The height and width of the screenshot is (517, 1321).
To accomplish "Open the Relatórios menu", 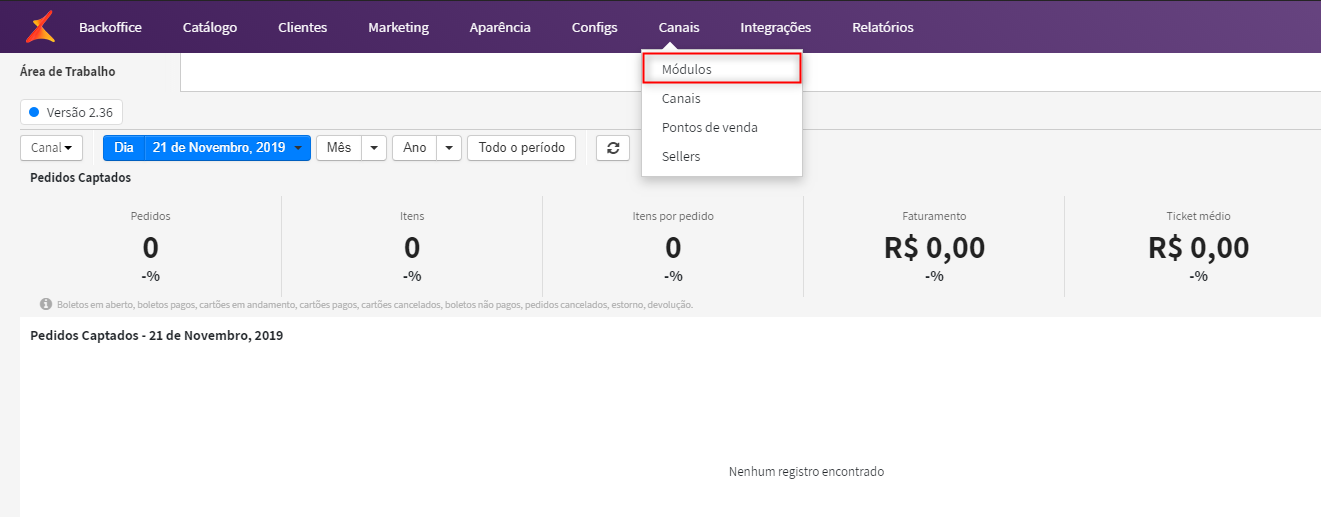I will click(x=883, y=28).
